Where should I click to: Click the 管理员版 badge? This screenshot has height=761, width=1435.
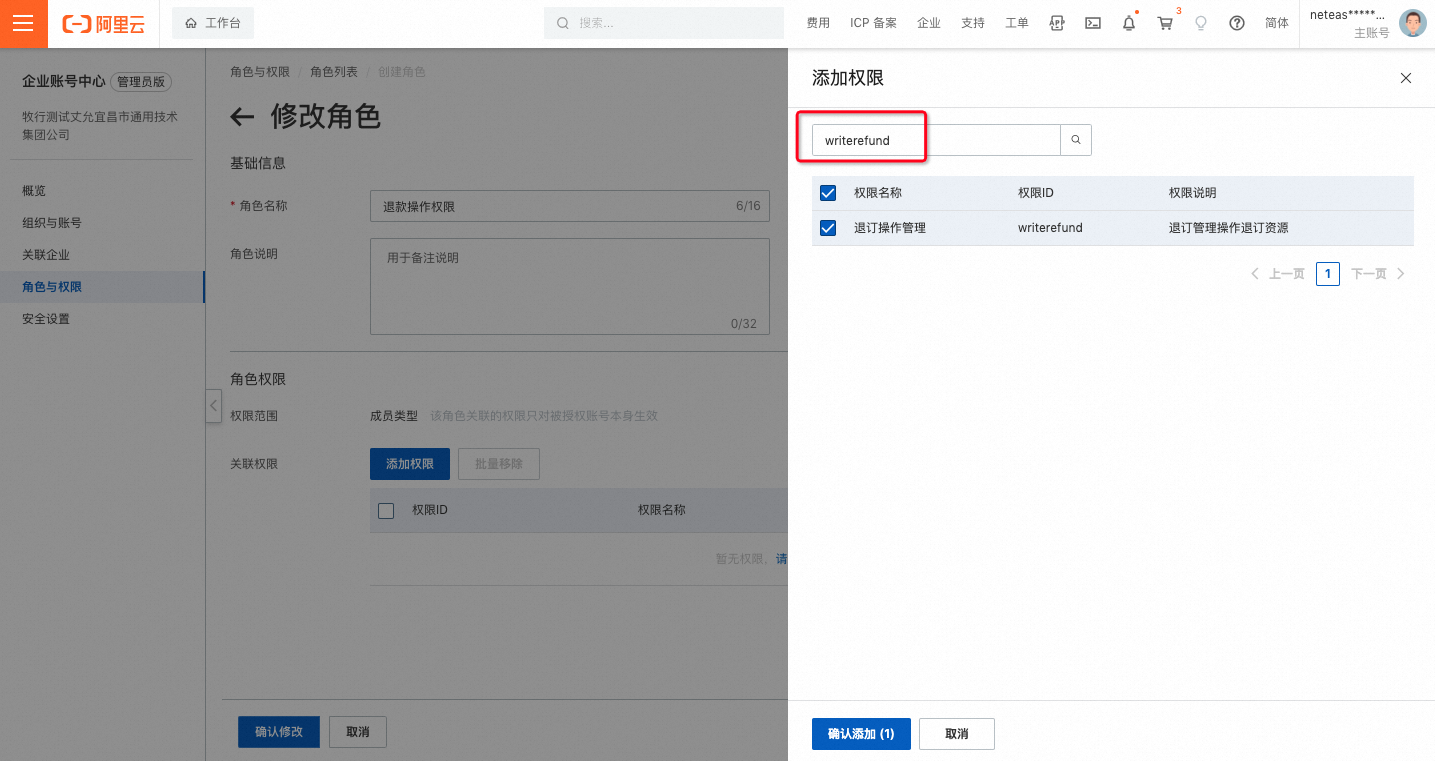(142, 82)
